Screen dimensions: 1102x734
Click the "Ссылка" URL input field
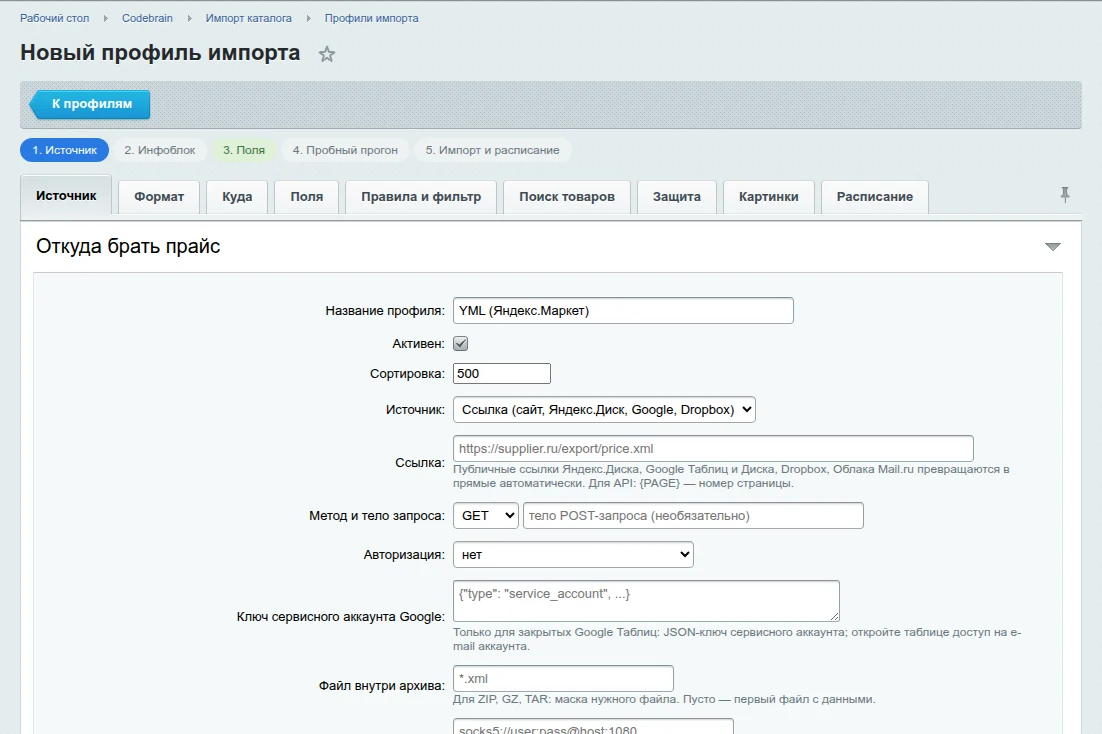pos(713,449)
